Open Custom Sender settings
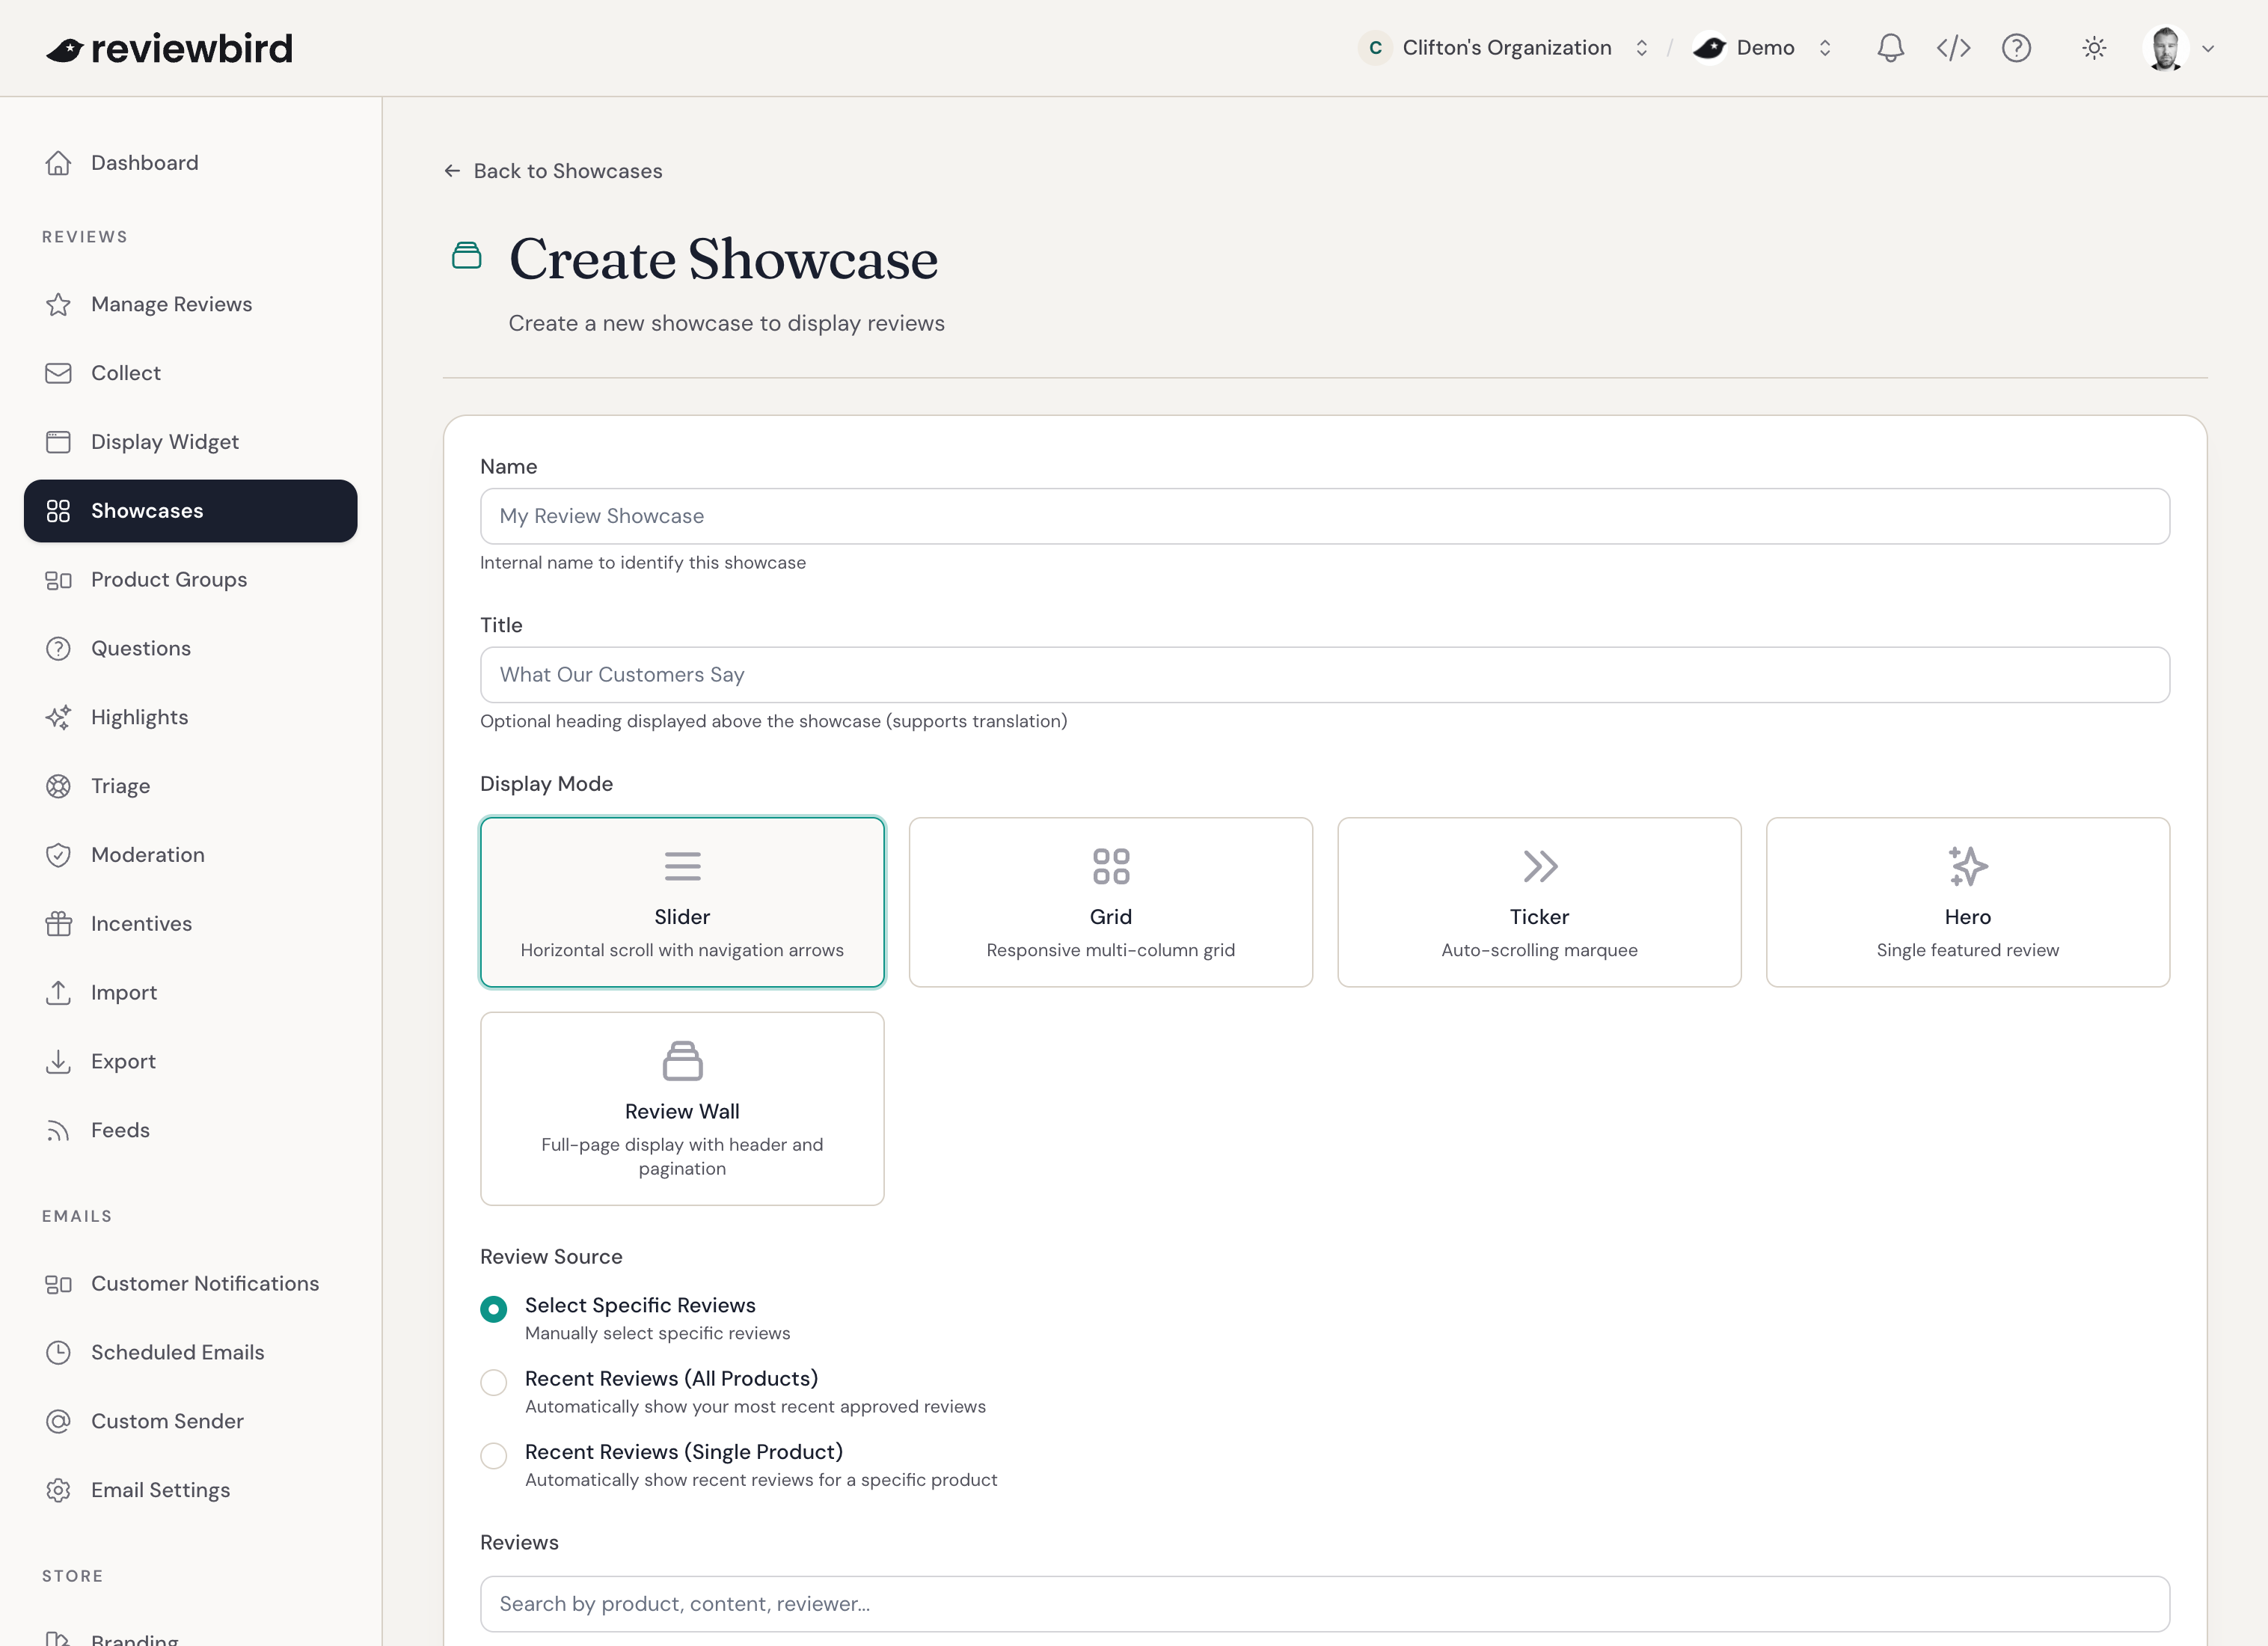The image size is (2268, 1646). (190, 1421)
